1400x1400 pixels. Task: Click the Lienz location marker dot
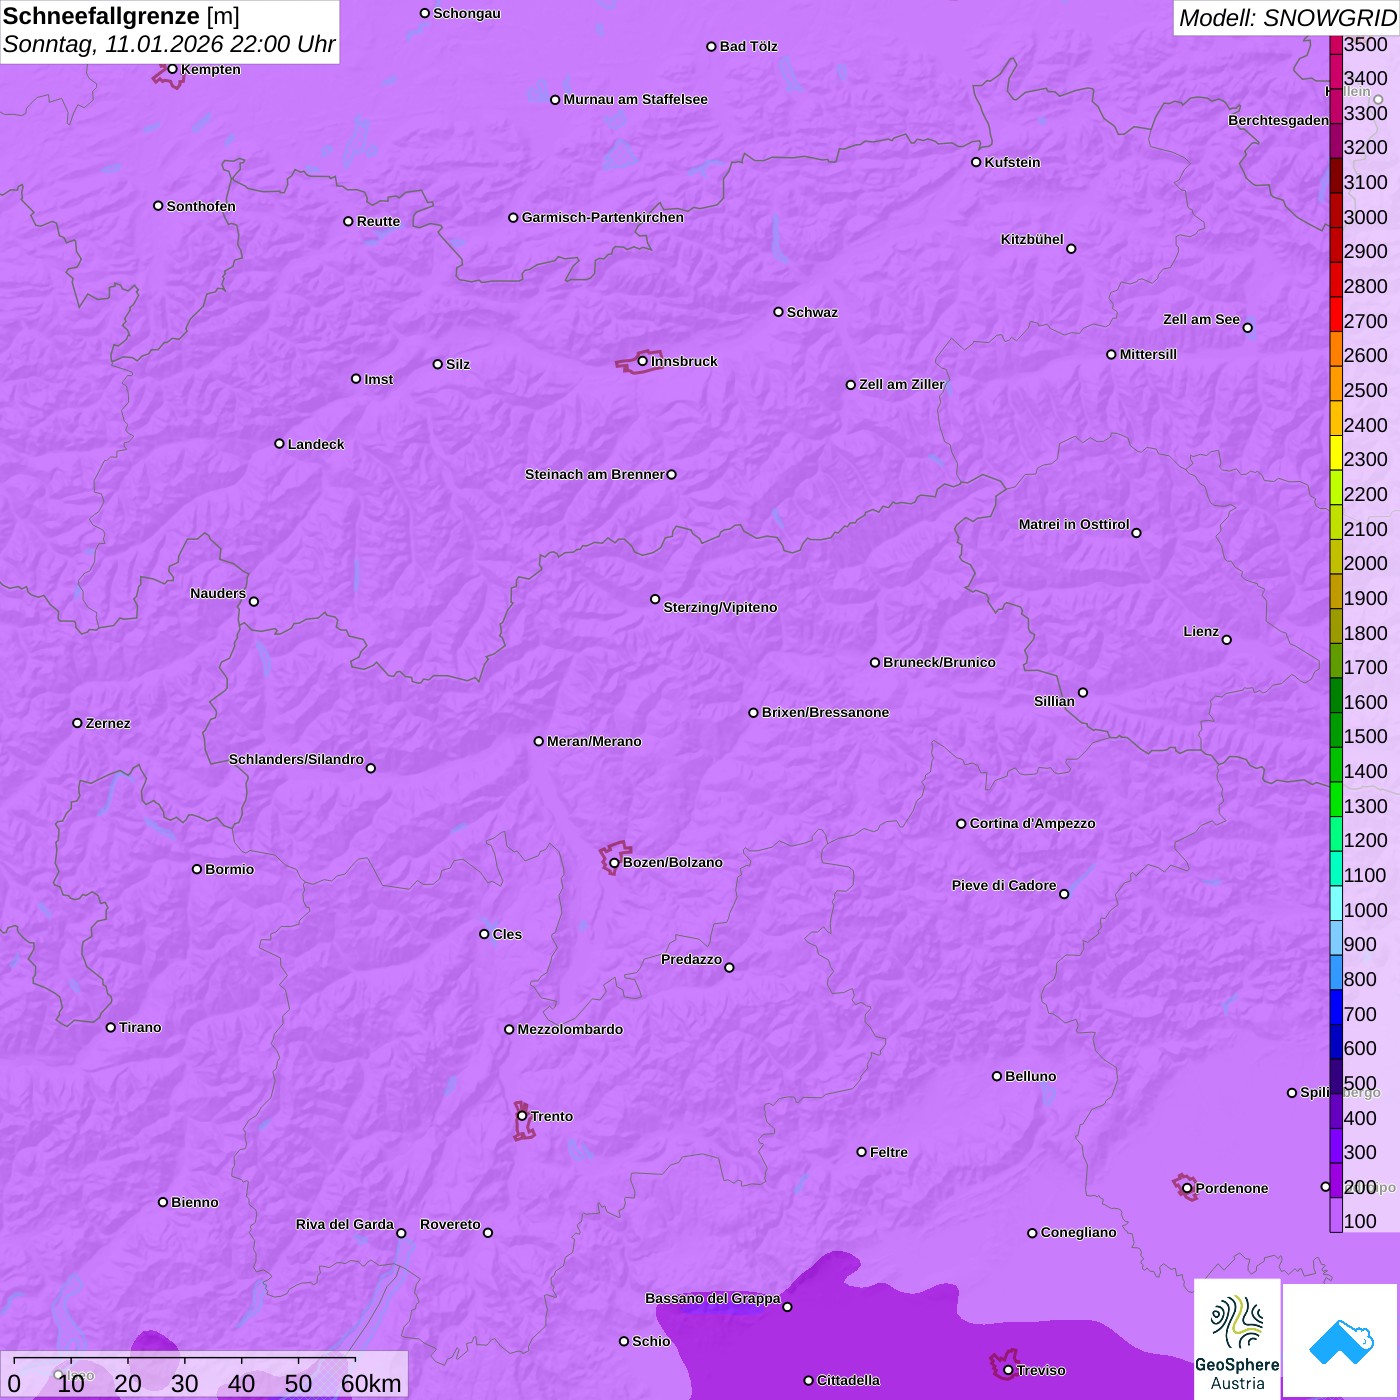point(1227,640)
